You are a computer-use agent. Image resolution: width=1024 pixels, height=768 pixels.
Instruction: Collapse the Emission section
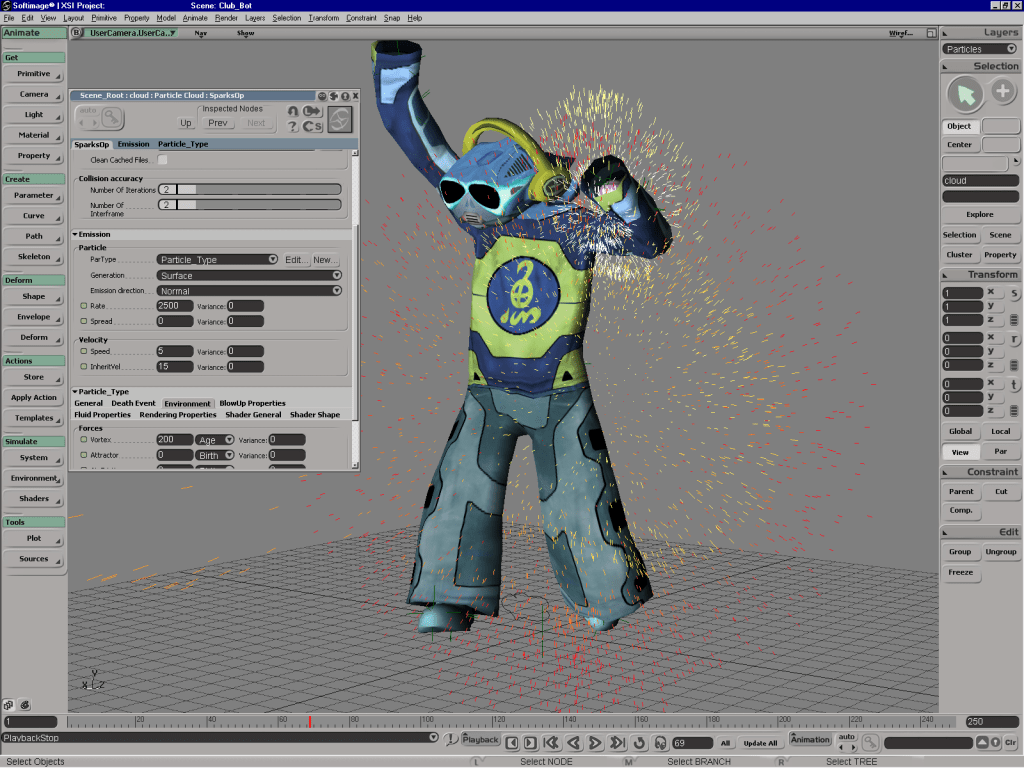tap(75, 234)
